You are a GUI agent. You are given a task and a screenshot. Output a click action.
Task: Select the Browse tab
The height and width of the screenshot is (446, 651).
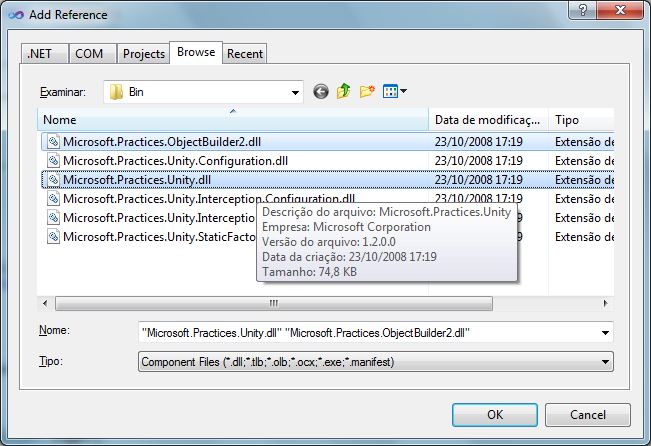(x=196, y=52)
